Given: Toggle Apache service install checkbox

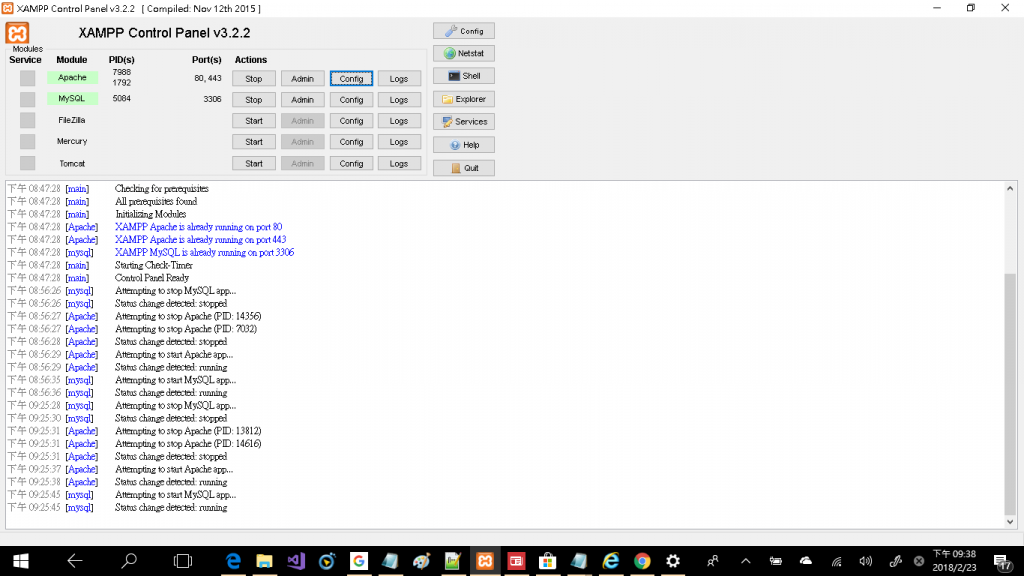Looking at the screenshot, I should [x=27, y=78].
